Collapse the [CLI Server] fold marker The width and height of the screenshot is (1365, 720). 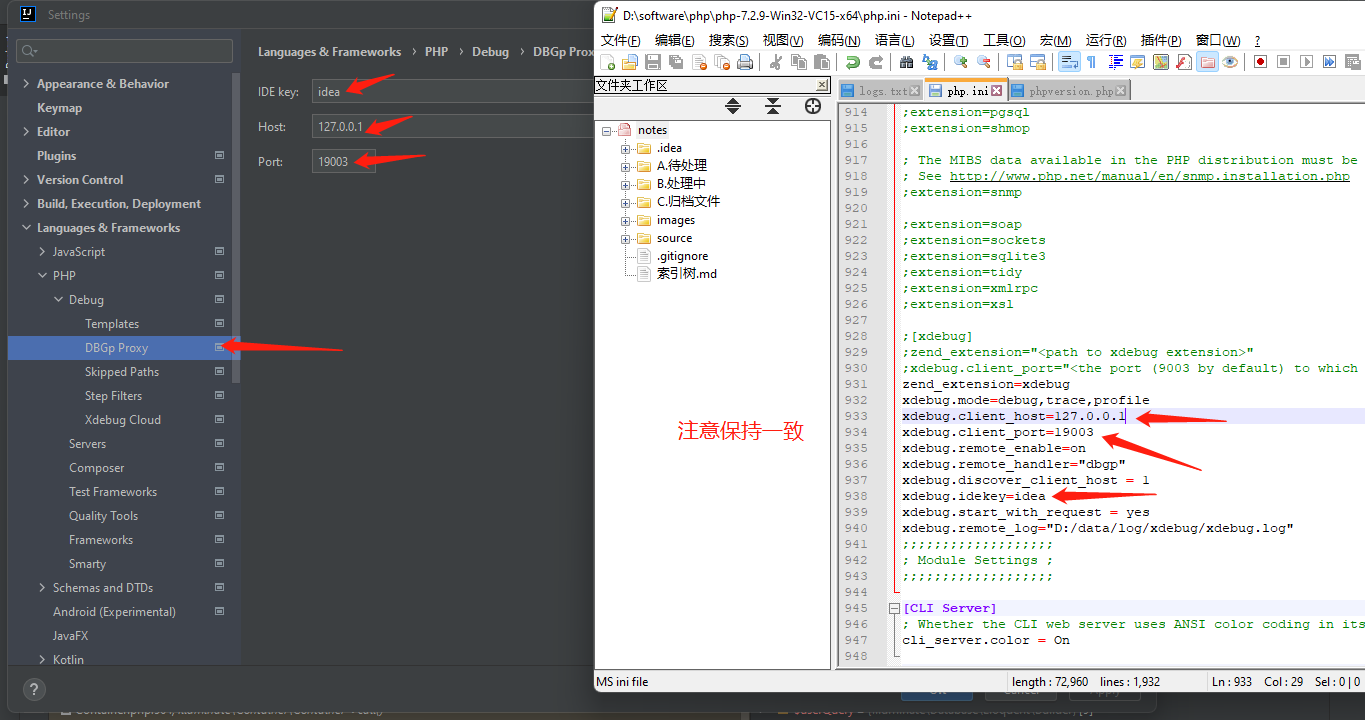[894, 608]
